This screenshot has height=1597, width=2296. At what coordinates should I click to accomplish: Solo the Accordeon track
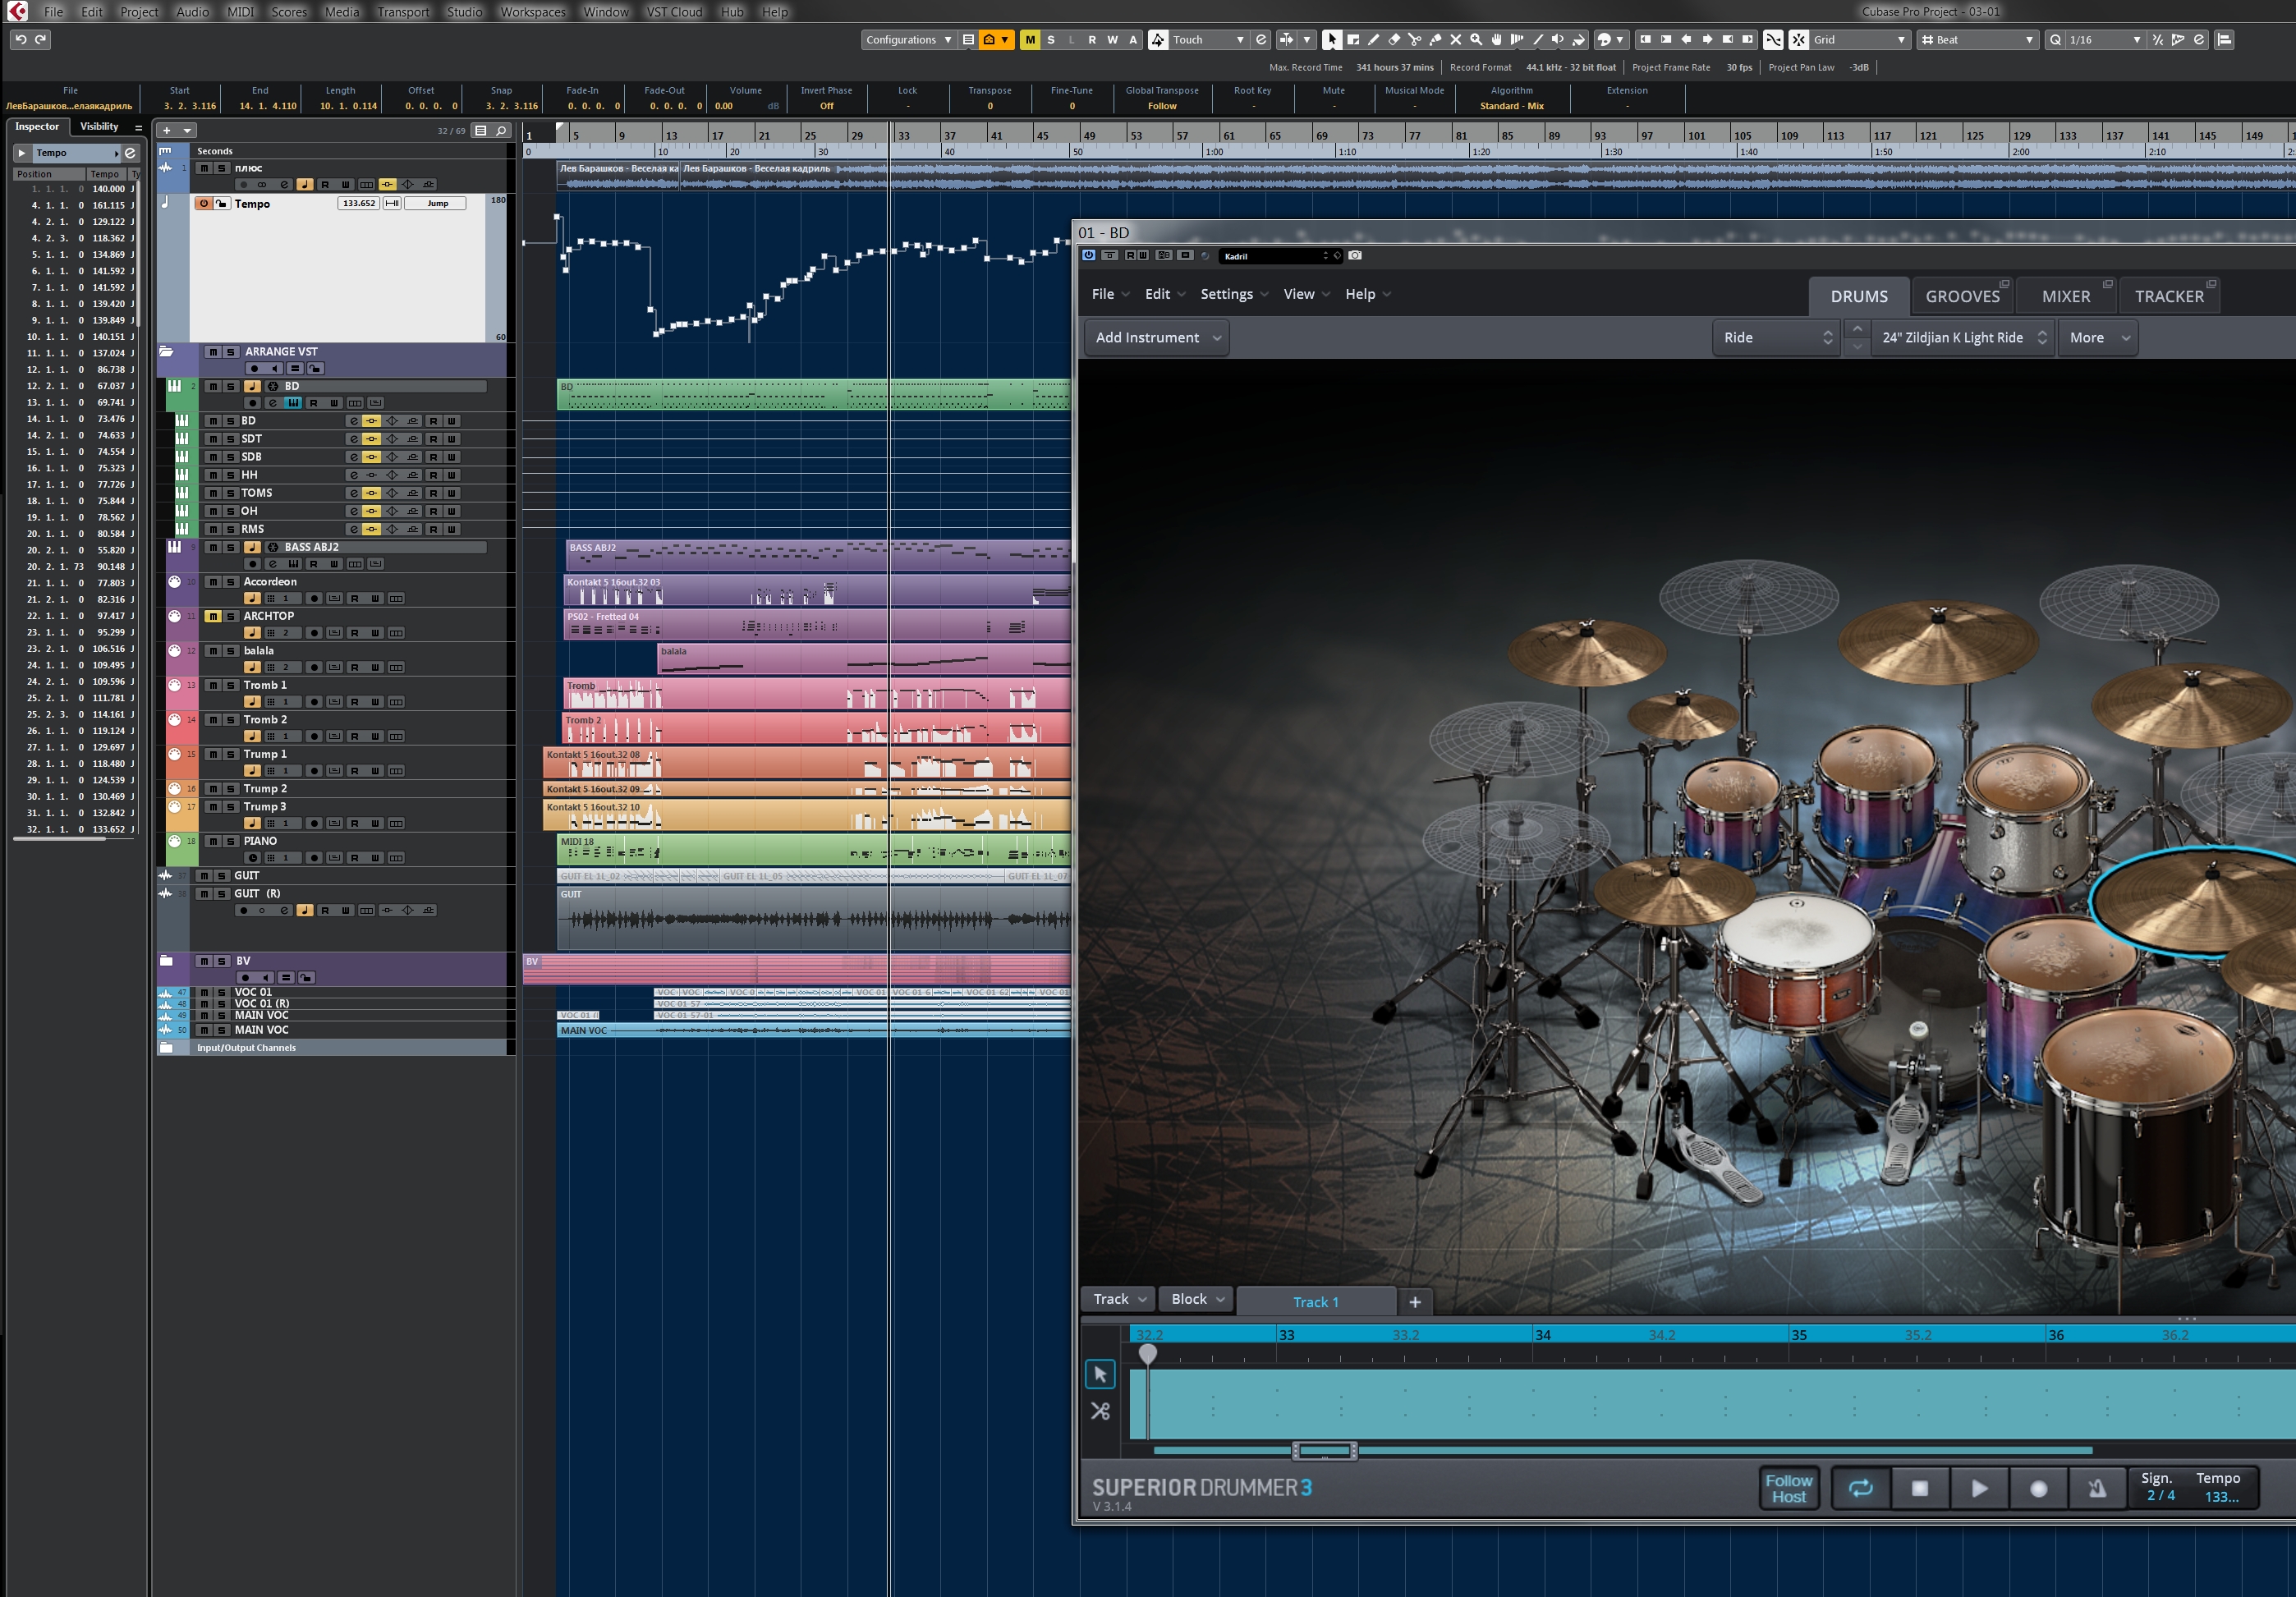tap(230, 582)
